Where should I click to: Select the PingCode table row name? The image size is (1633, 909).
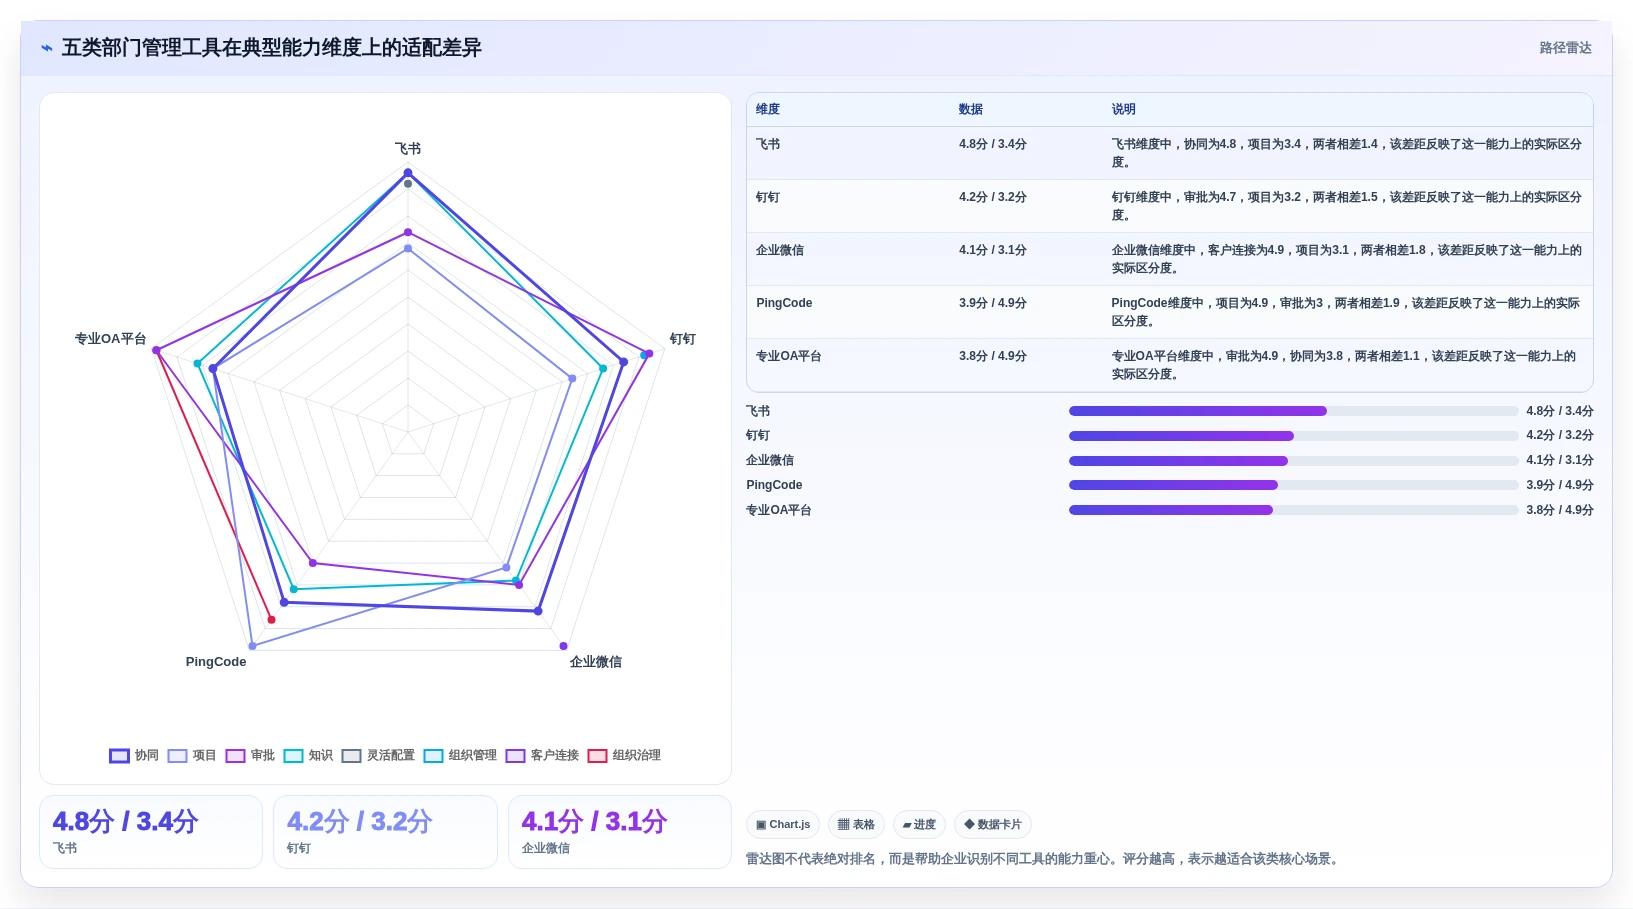(784, 303)
